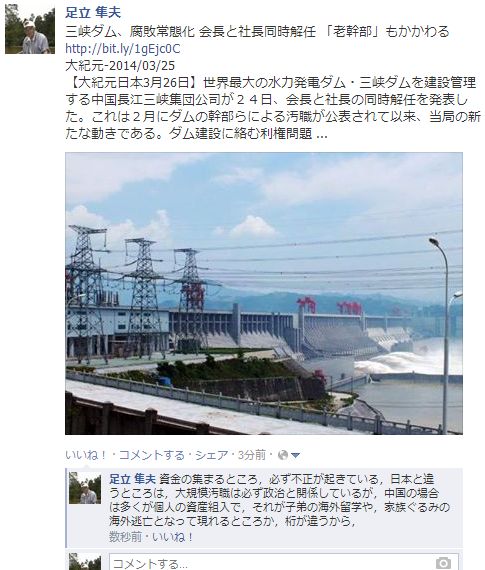Image resolution: width=485 pixels, height=570 pixels.
Task: Click 足立 隼夫 name in comment
Action: [133, 479]
